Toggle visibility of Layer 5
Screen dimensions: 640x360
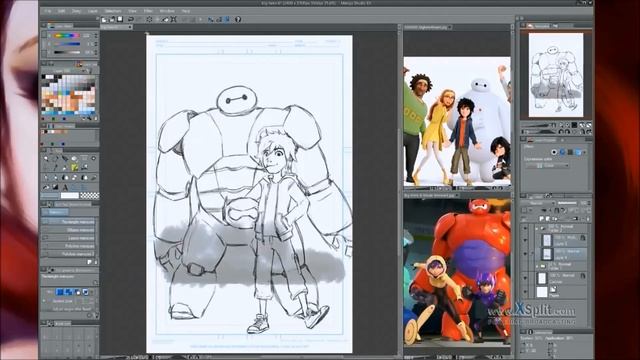point(525,240)
